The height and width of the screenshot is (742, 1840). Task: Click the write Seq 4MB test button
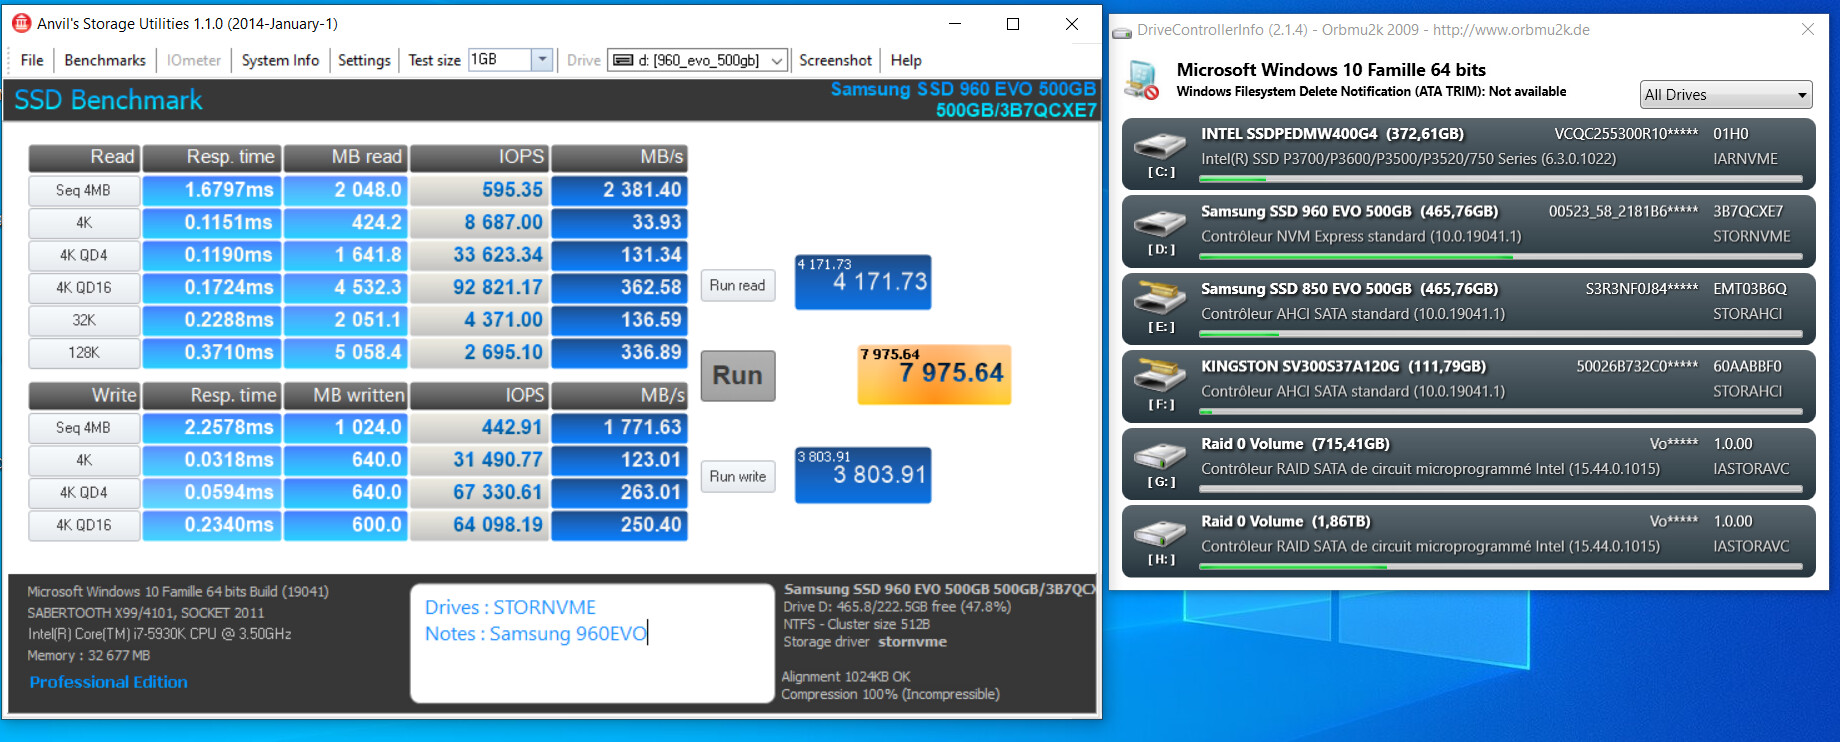(x=84, y=427)
